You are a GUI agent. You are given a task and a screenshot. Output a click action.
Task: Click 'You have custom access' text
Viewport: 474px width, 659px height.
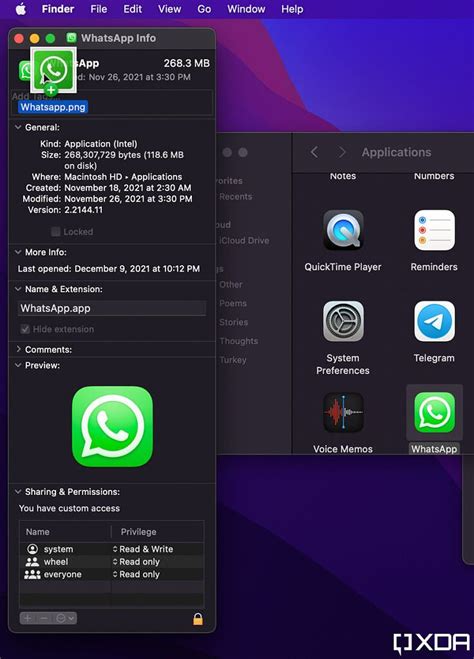click(69, 508)
